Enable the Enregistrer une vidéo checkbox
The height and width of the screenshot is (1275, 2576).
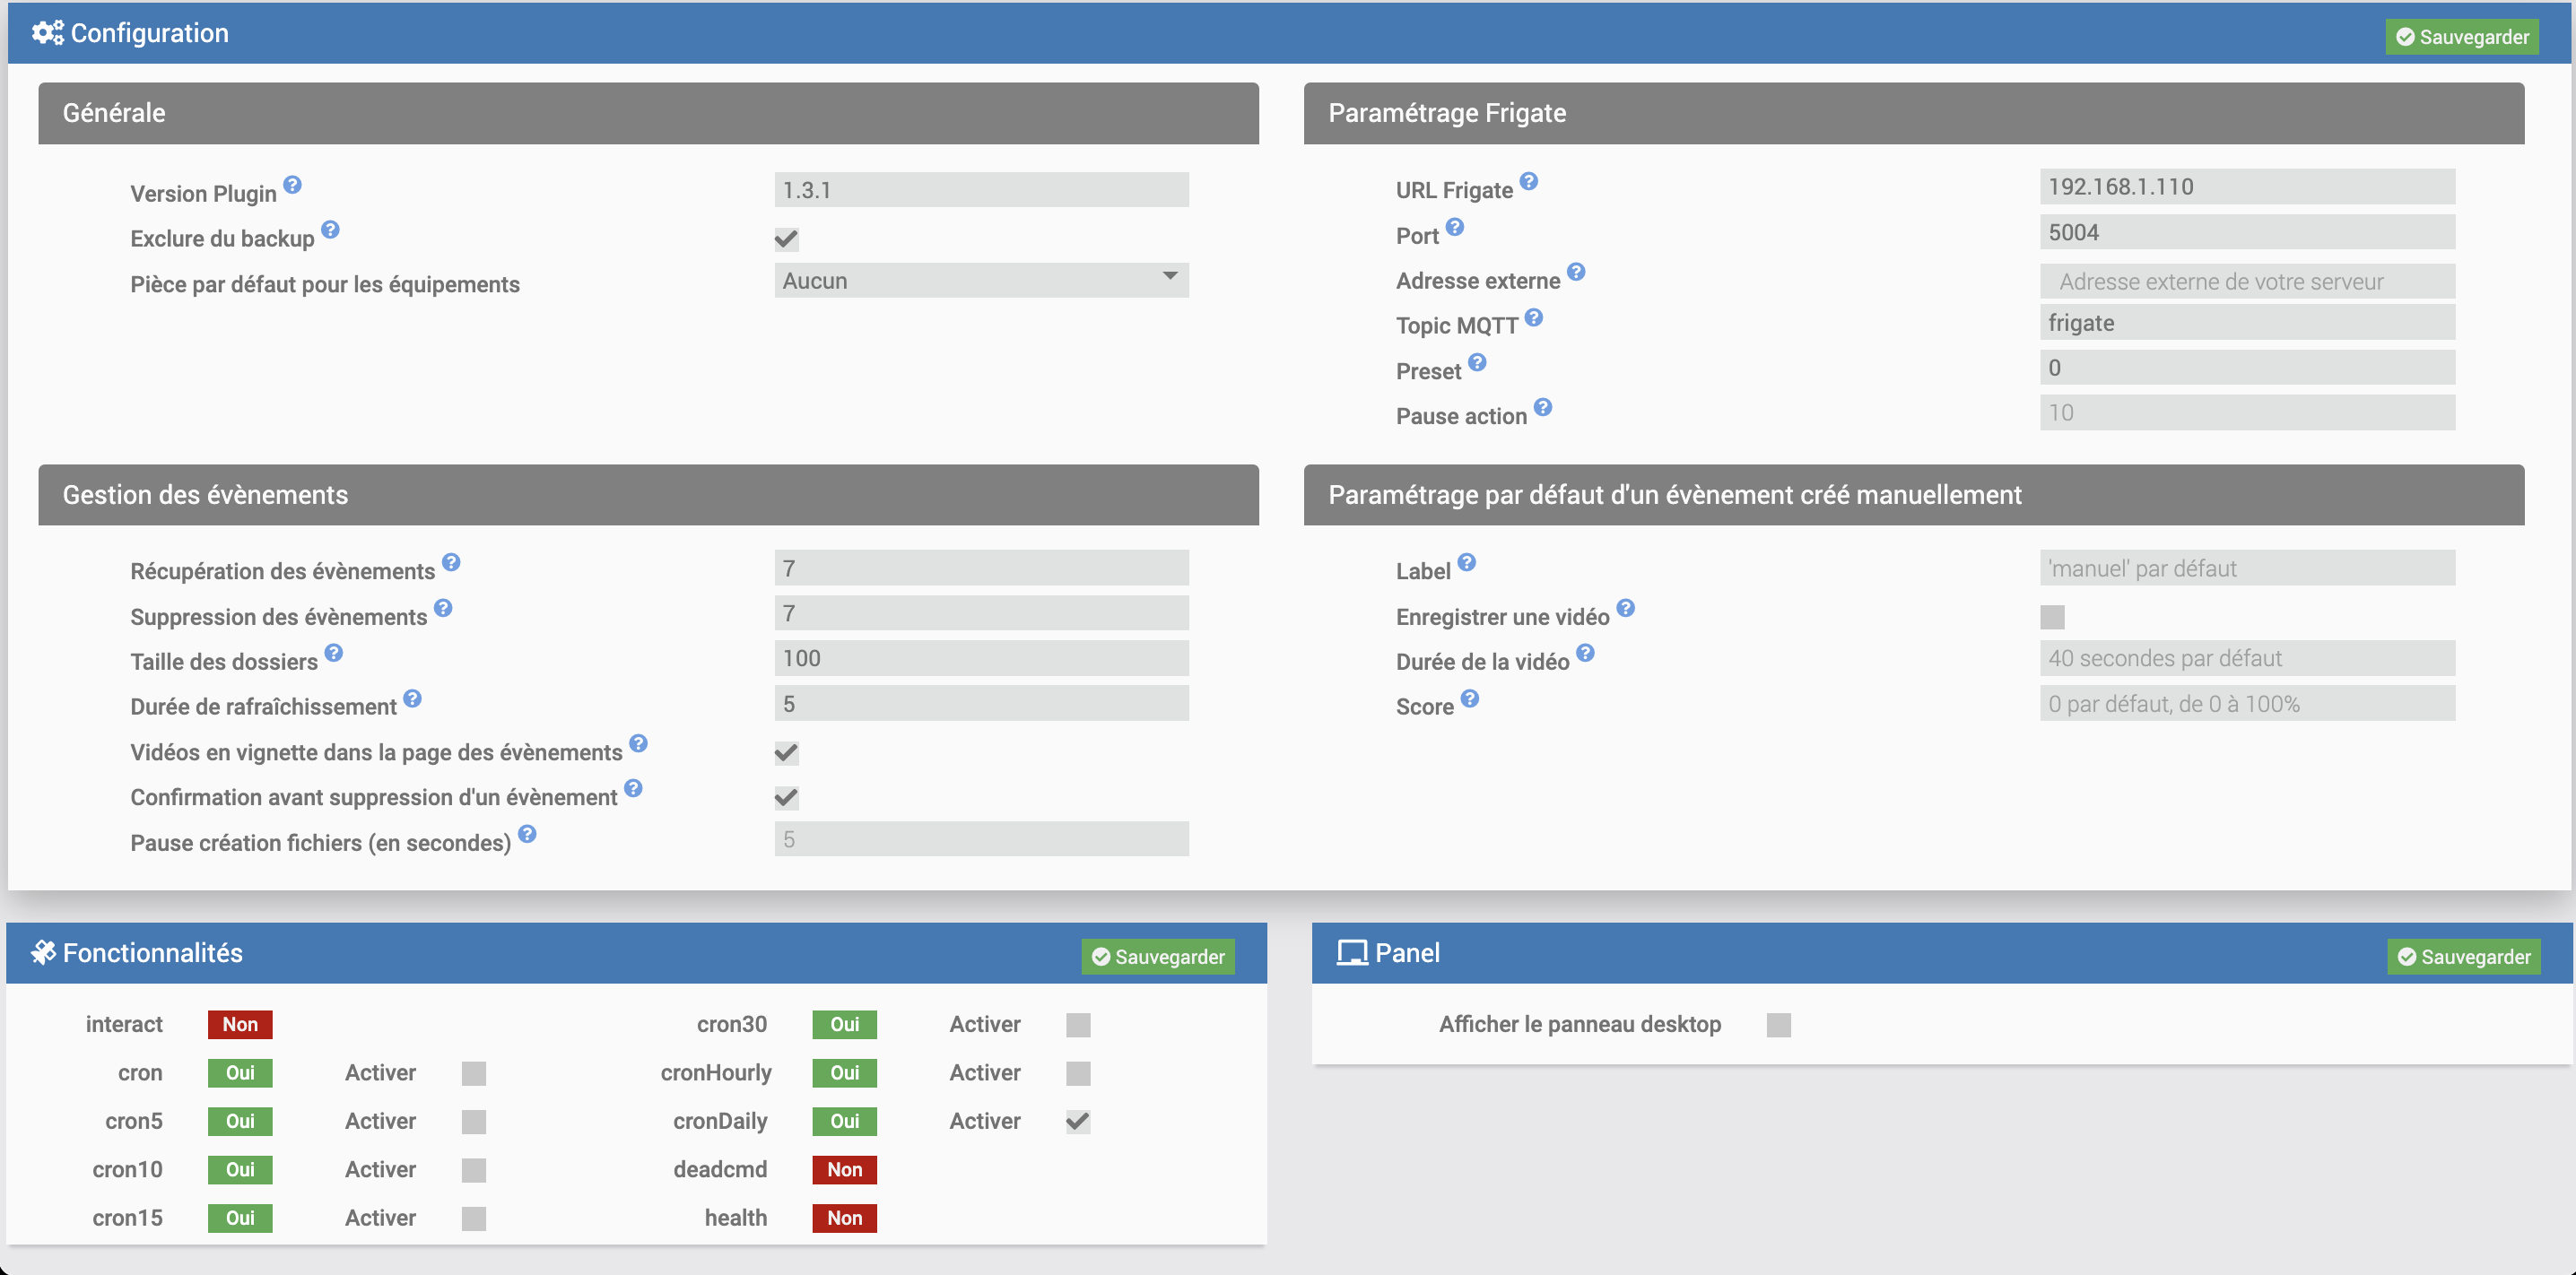point(2052,617)
